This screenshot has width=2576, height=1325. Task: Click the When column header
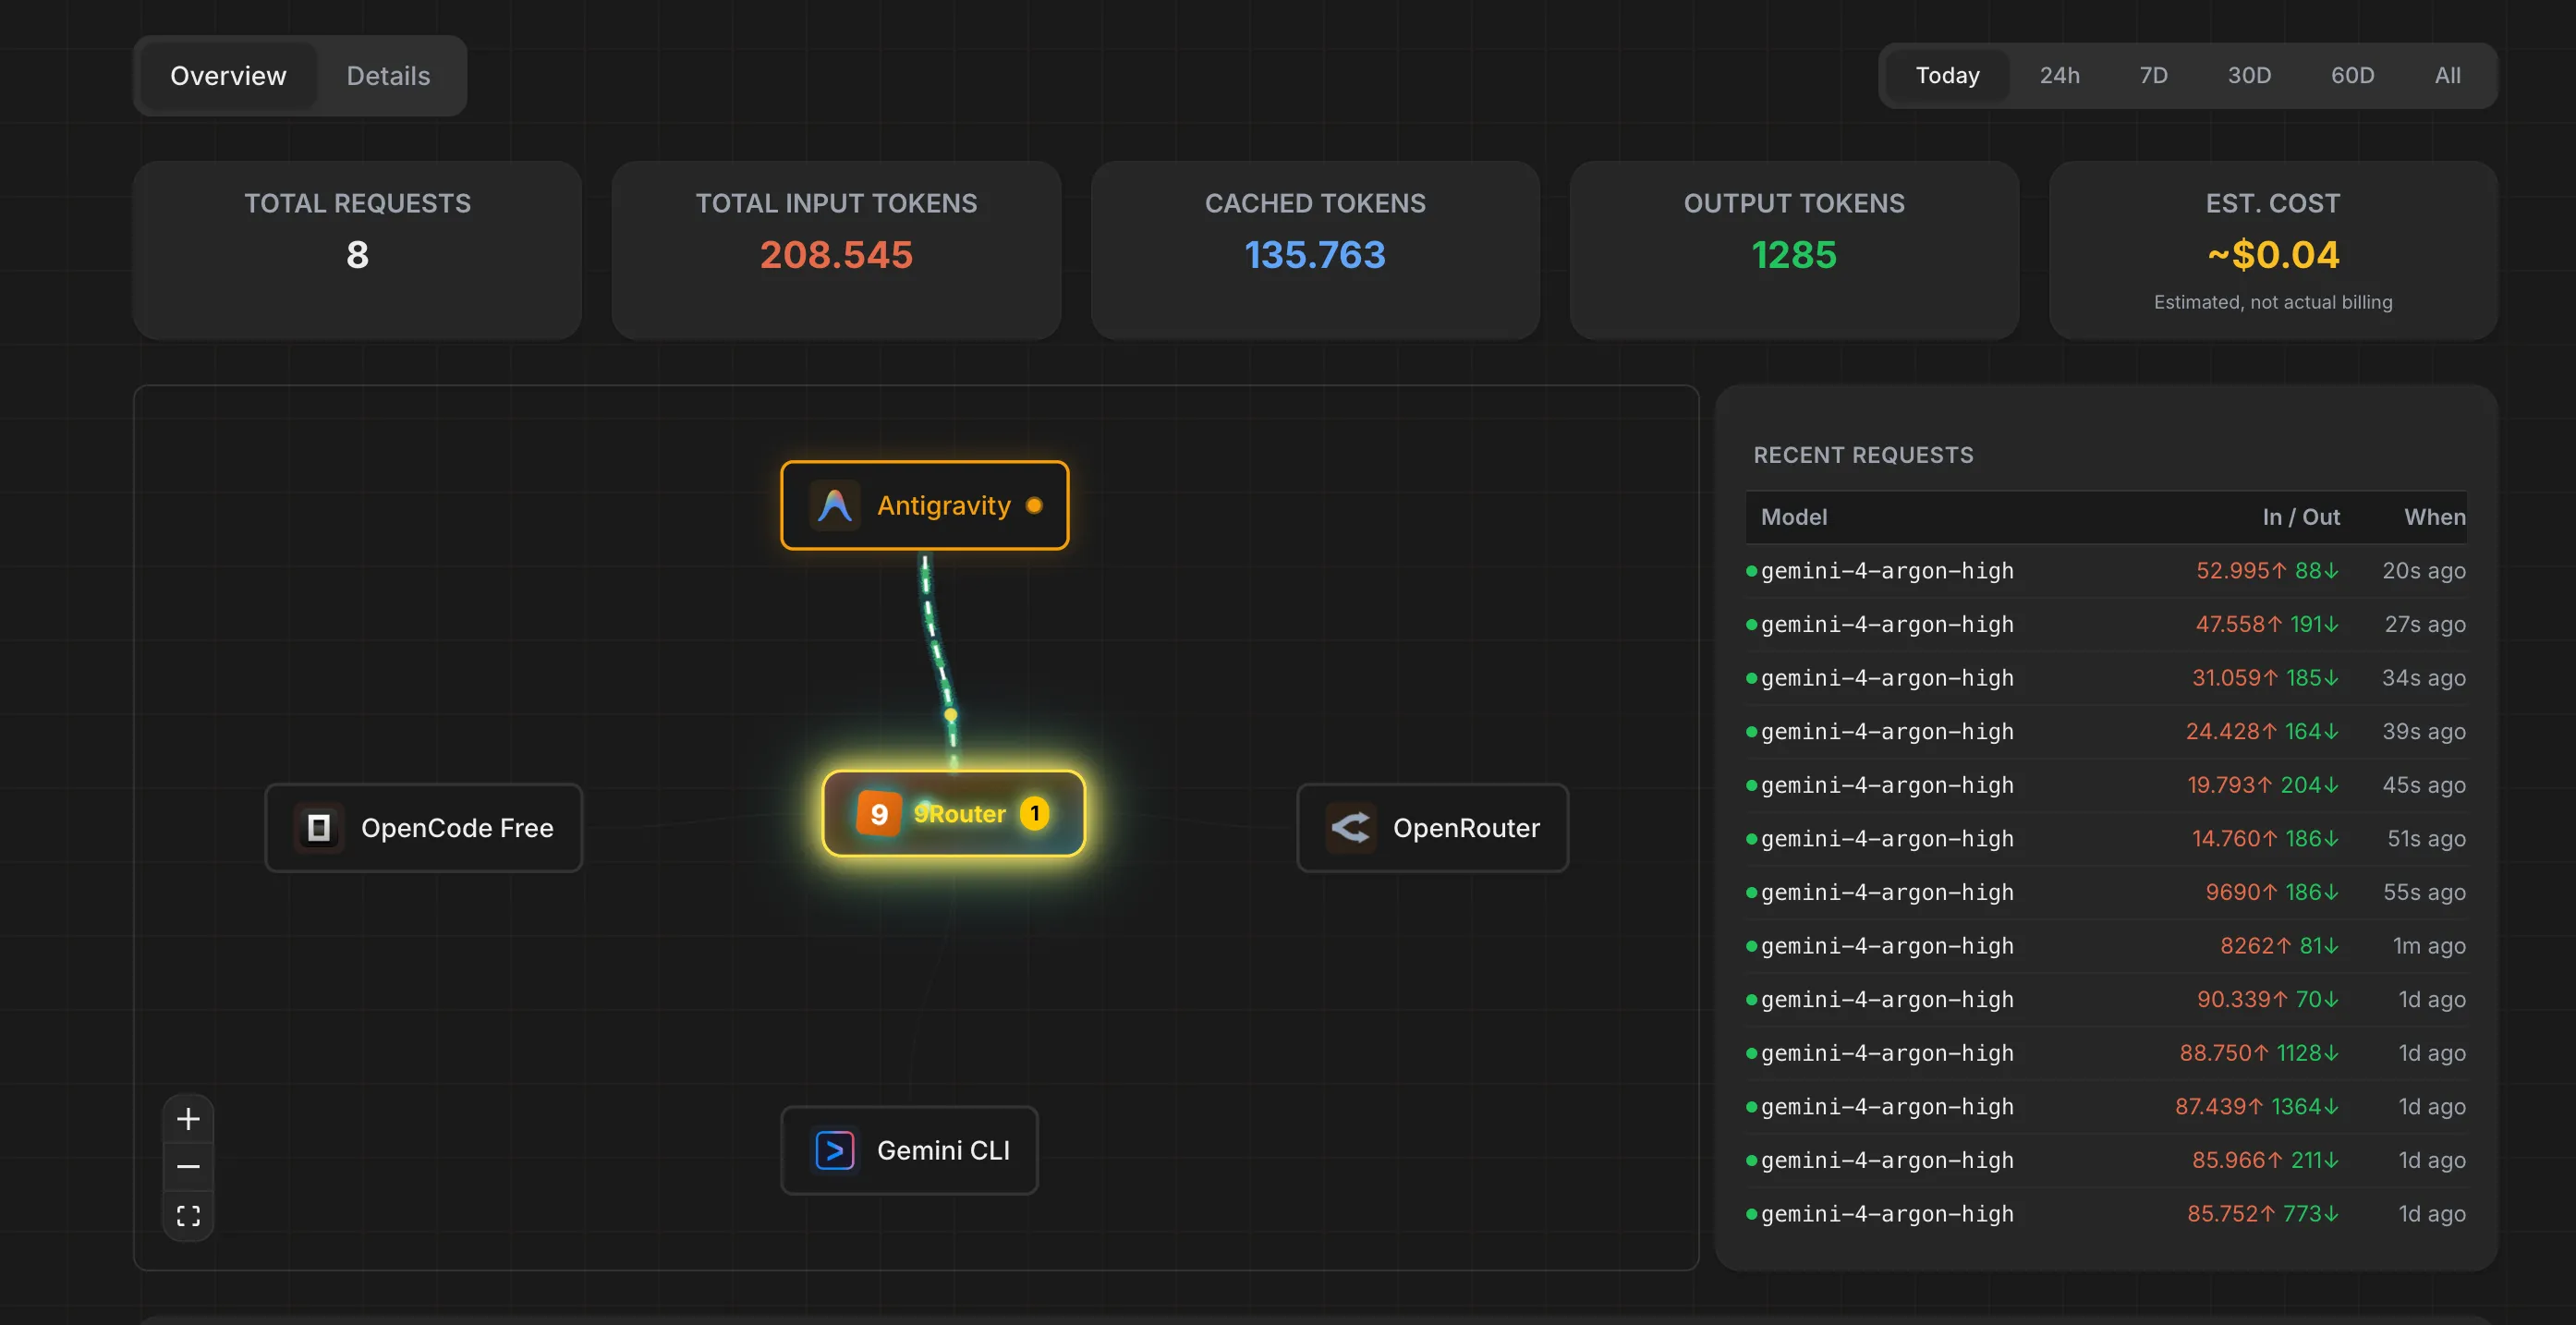click(x=2435, y=517)
